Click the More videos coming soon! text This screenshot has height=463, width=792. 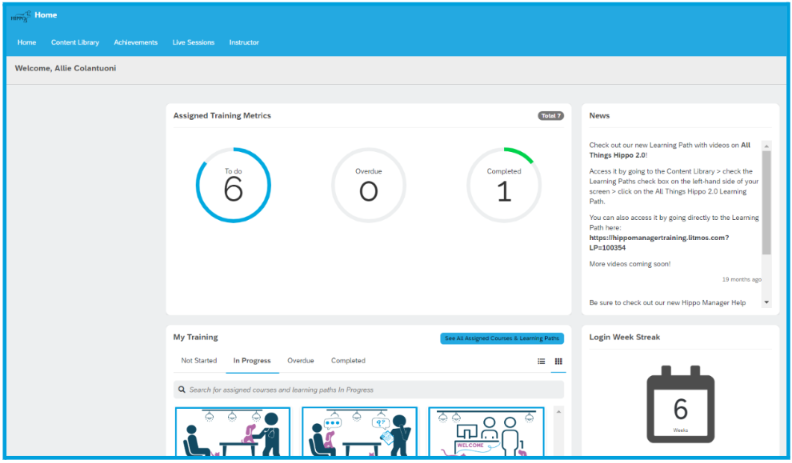630,264
